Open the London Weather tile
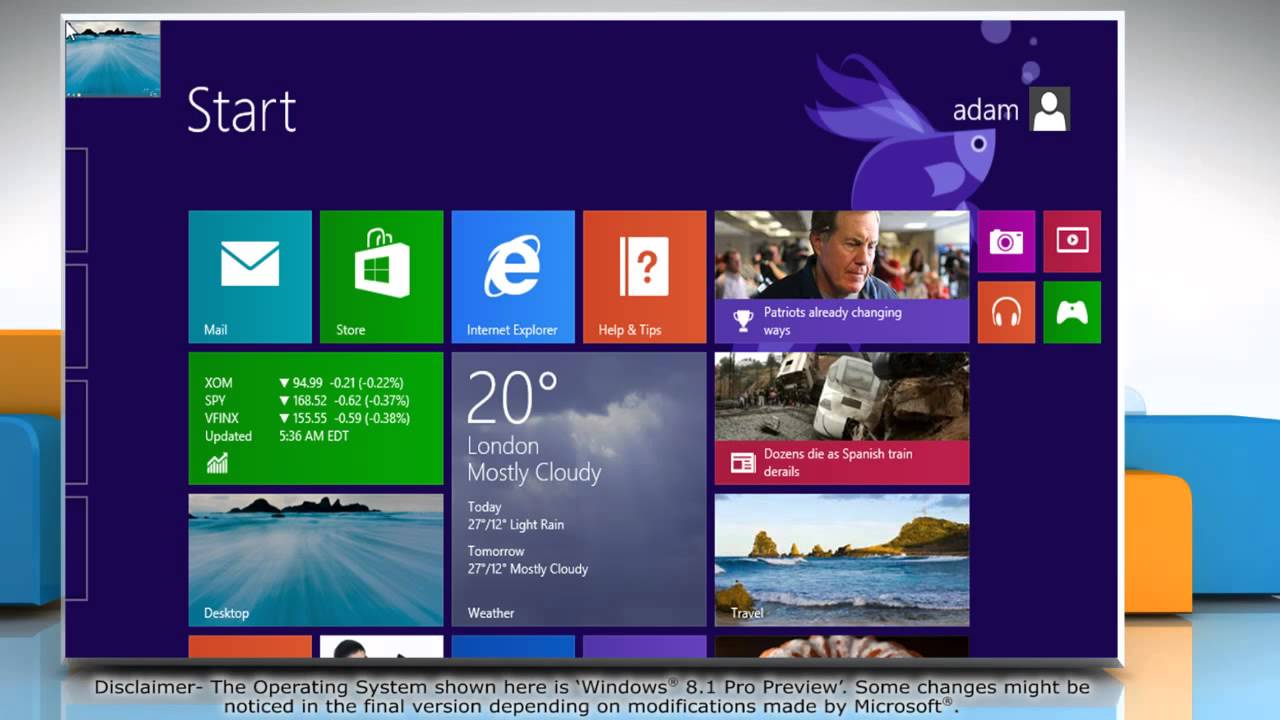This screenshot has height=720, width=1280. pyautogui.click(x=579, y=489)
